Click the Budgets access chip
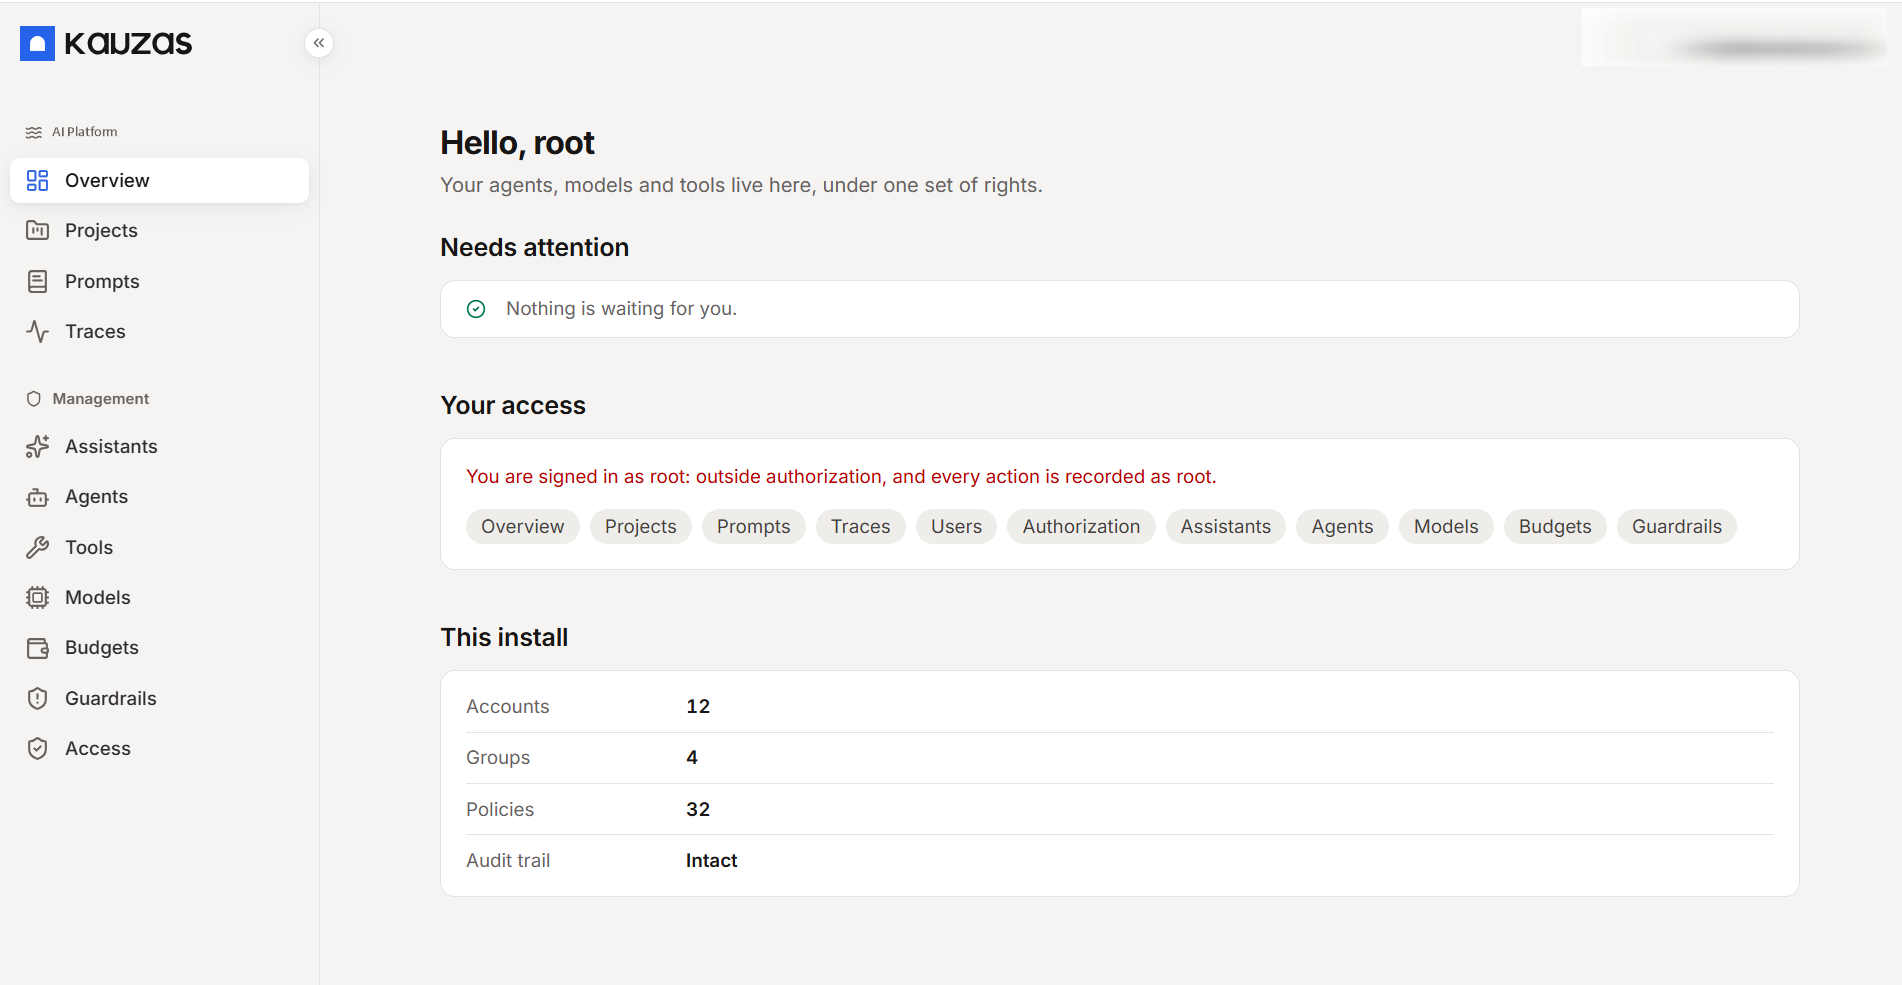Image resolution: width=1902 pixels, height=985 pixels. pyautogui.click(x=1555, y=526)
